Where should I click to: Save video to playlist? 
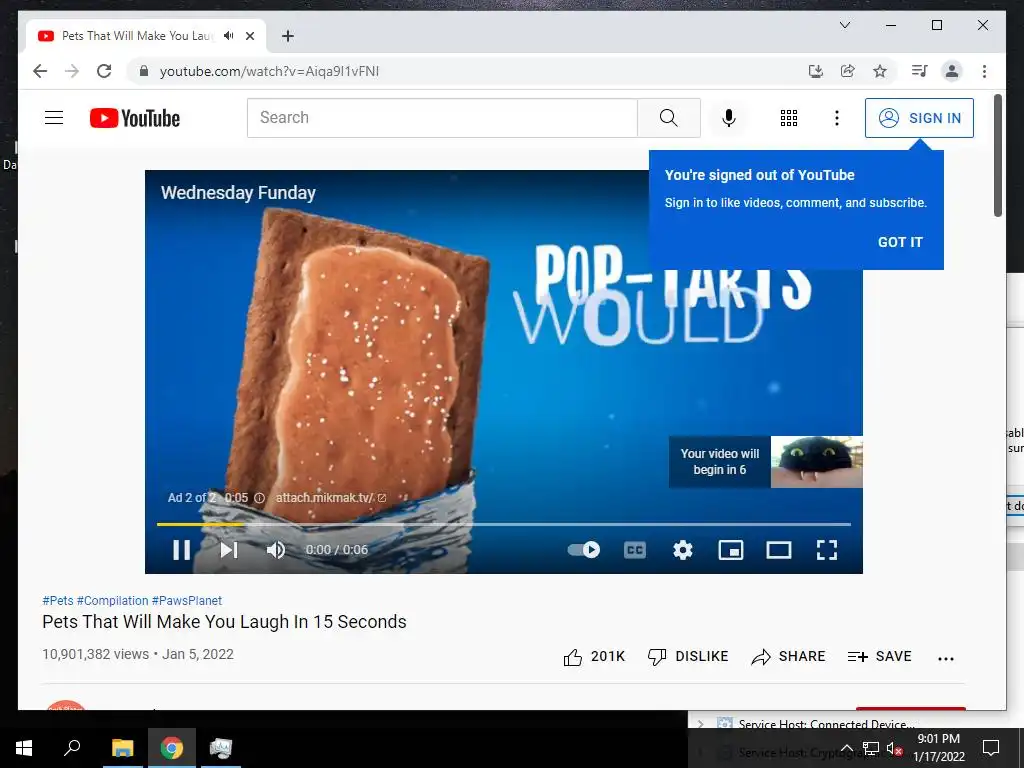pyautogui.click(x=879, y=656)
